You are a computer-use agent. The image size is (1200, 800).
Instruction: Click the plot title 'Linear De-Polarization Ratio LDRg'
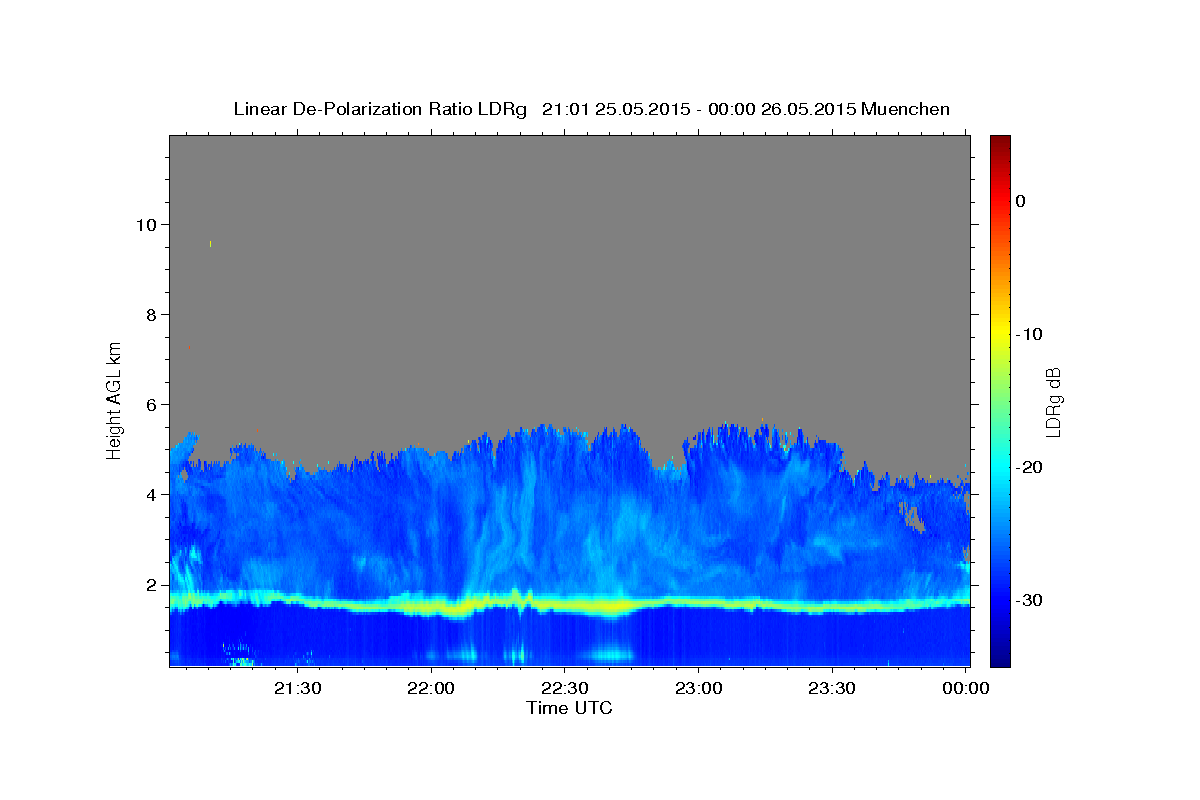(380, 109)
